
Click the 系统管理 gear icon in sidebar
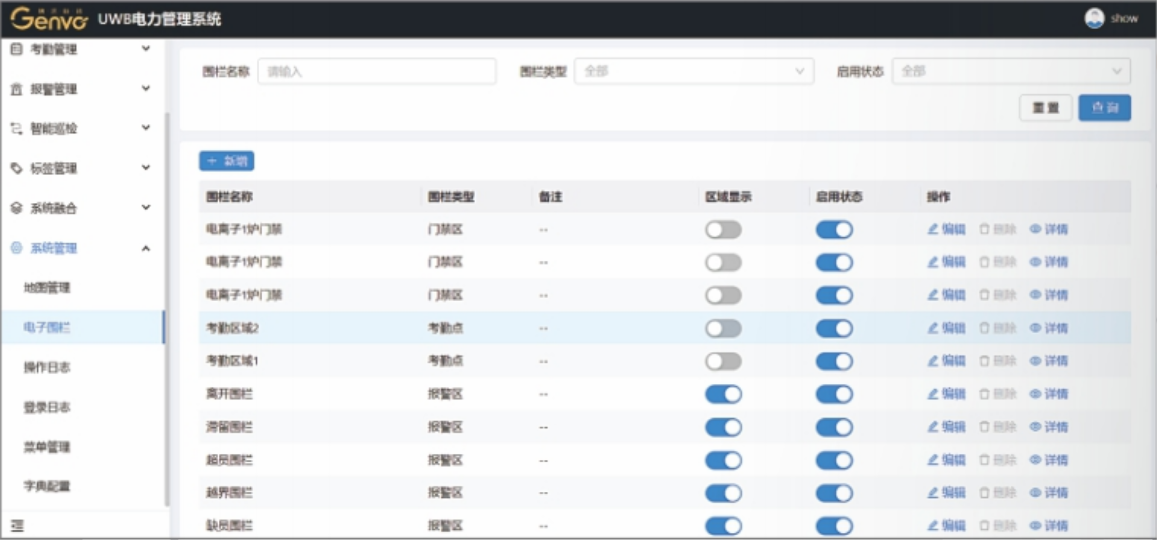tap(17, 249)
